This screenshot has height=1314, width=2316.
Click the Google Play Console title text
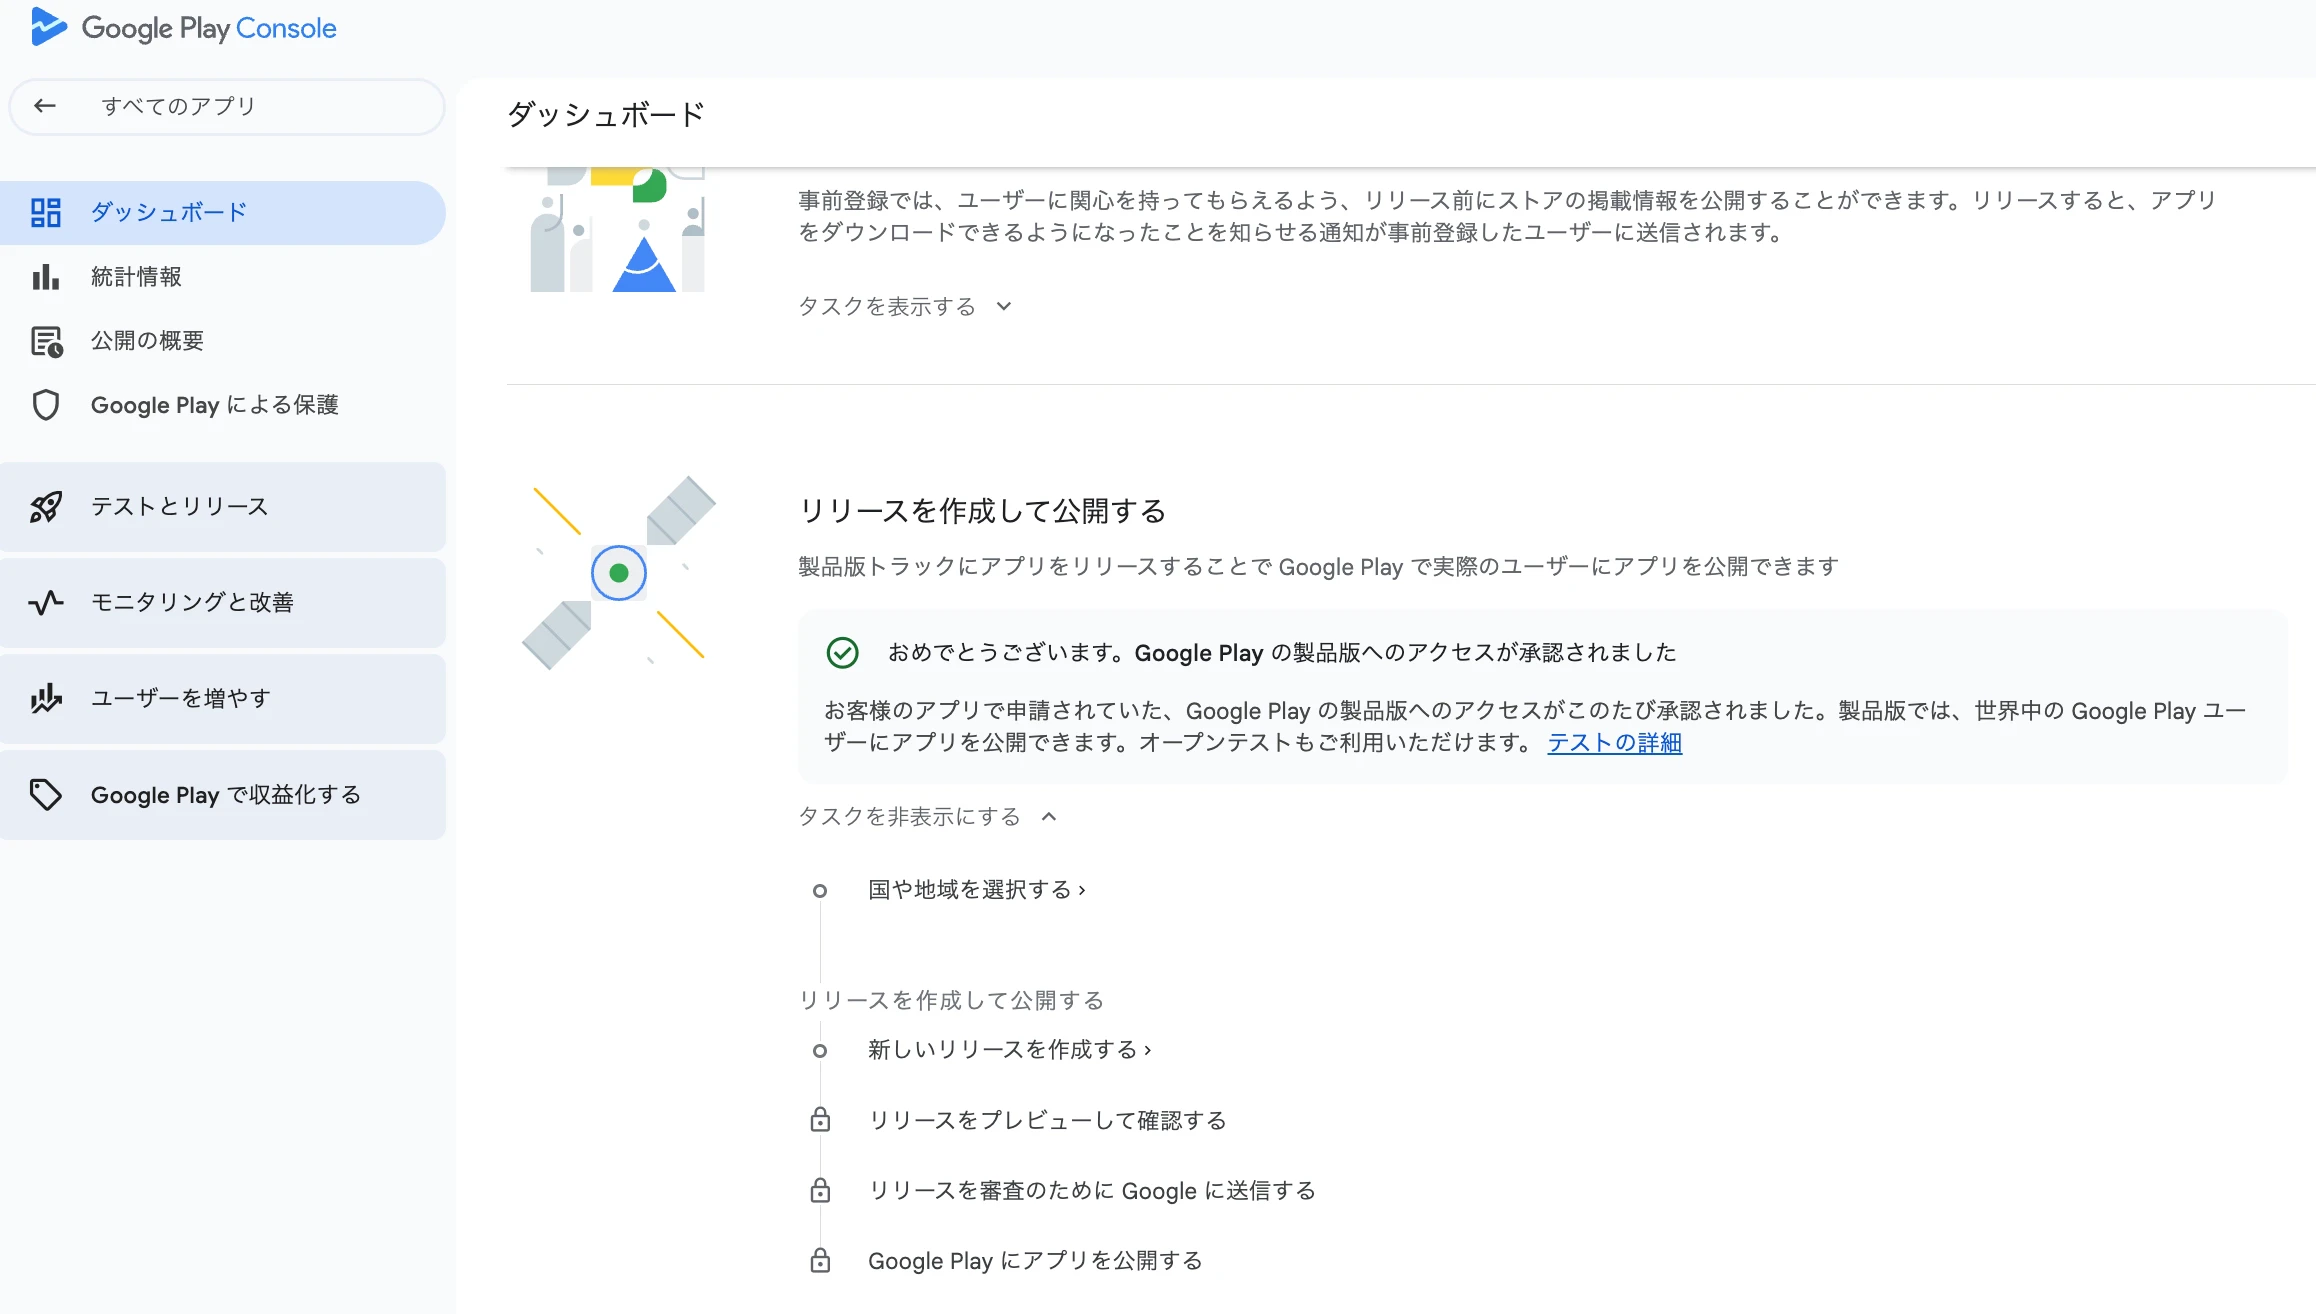point(209,28)
